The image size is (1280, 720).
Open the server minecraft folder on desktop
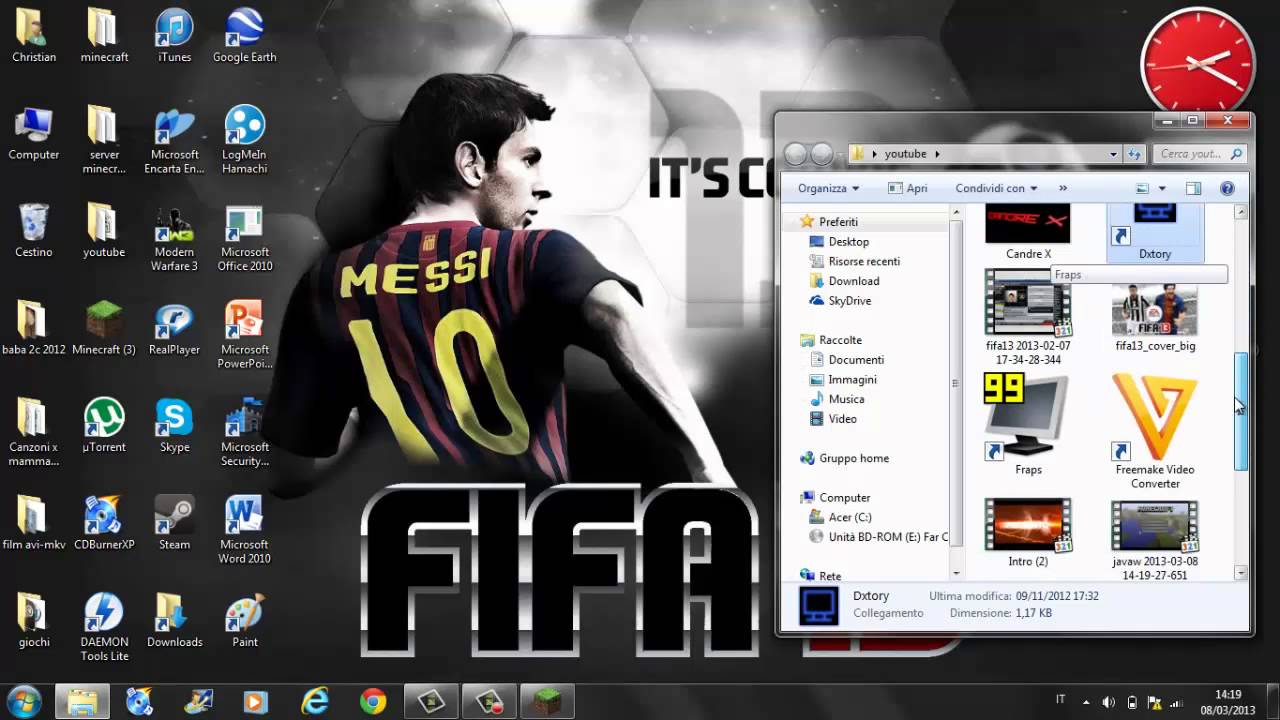point(104,139)
